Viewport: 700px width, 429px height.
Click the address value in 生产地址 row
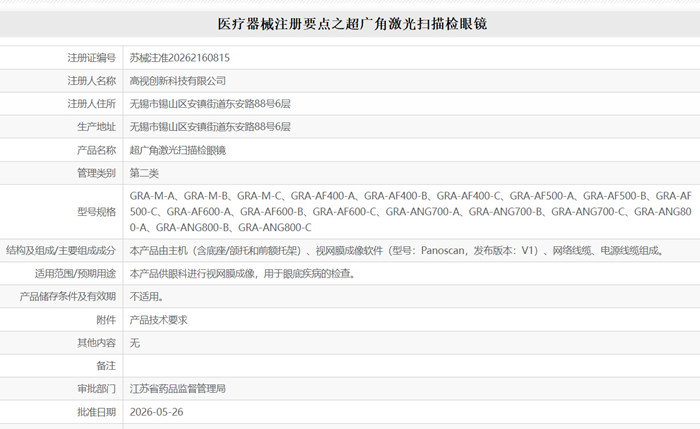coord(210,127)
